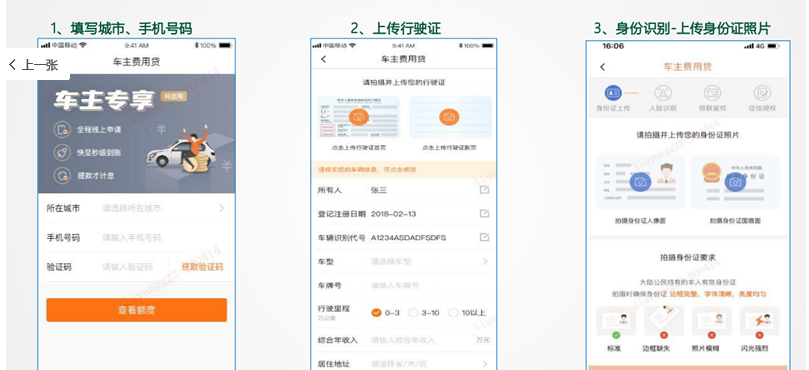Click 提款才计息 banner icon
Image resolution: width=809 pixels, height=370 pixels.
pos(61,175)
